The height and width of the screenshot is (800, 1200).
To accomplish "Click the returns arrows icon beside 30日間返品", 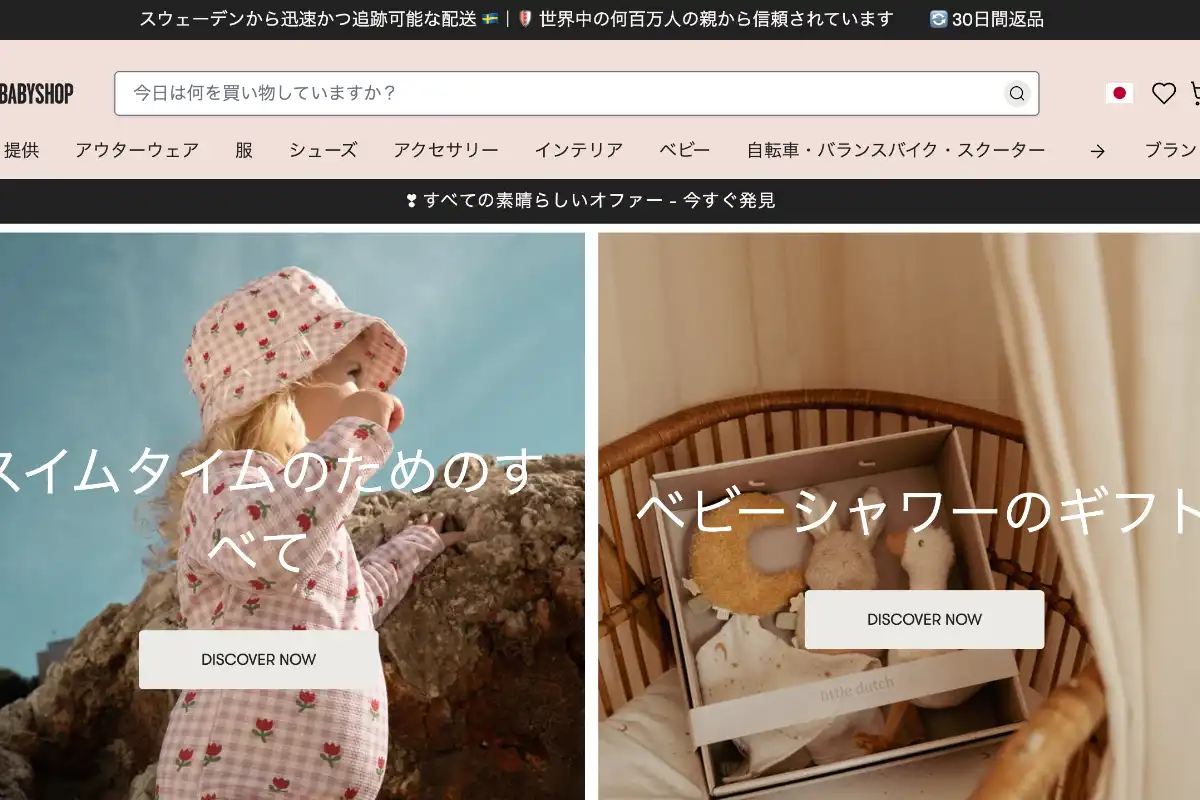I will coord(938,19).
